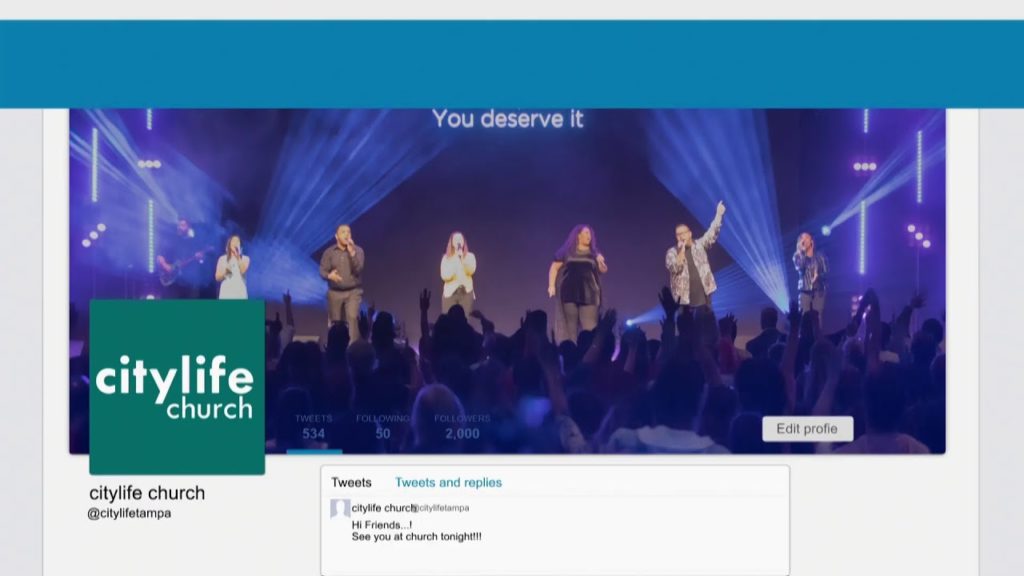This screenshot has height=576, width=1024.
Task: Open the Tweets and replies tab
Action: pyautogui.click(x=448, y=482)
